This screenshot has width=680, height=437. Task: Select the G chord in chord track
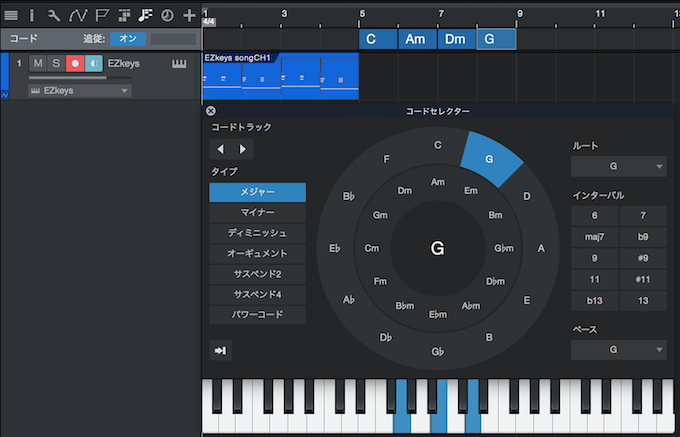point(496,39)
